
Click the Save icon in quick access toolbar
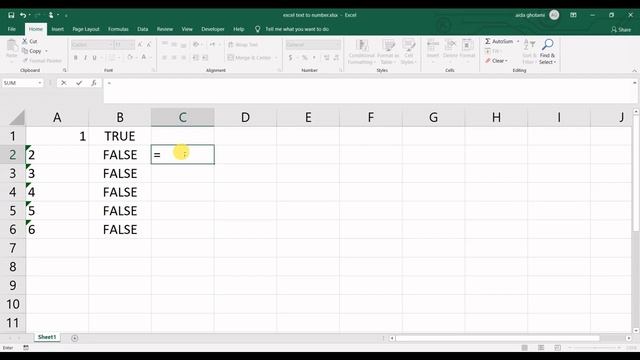click(11, 15)
